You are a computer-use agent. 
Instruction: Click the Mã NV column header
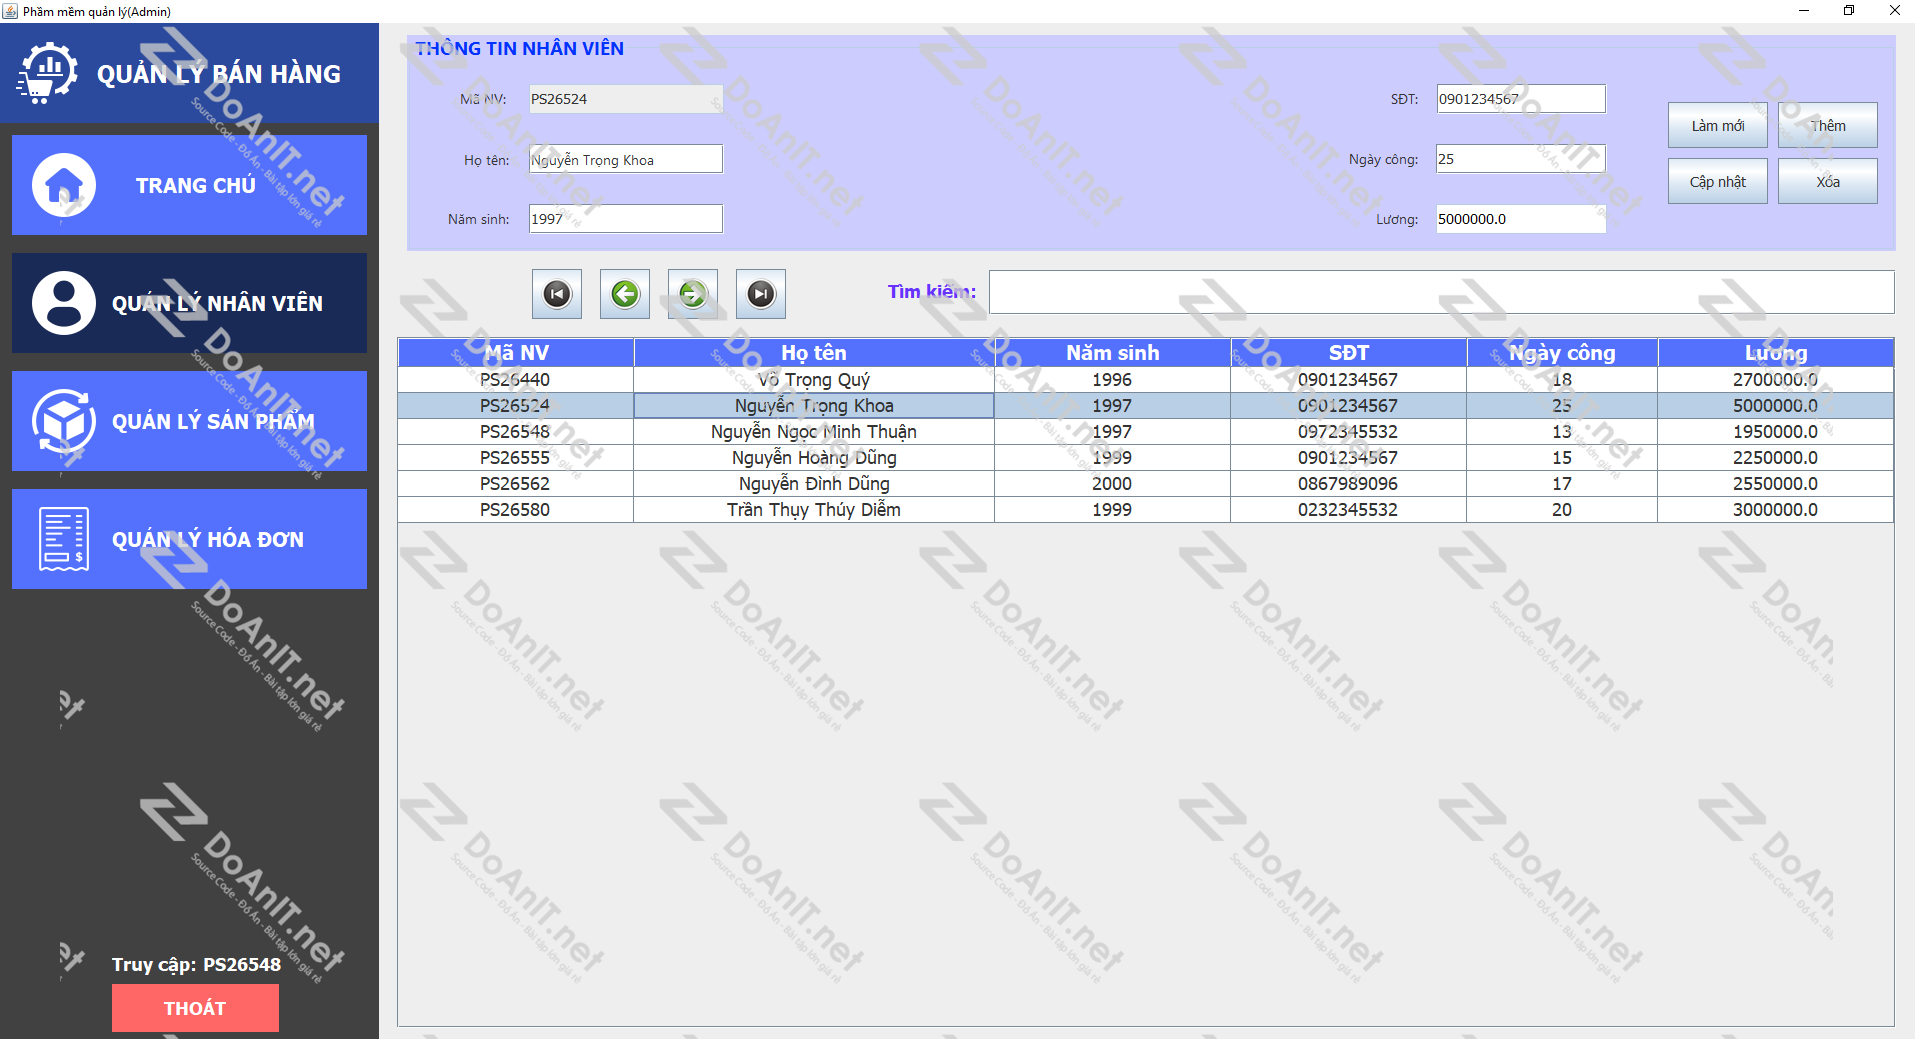[516, 353]
